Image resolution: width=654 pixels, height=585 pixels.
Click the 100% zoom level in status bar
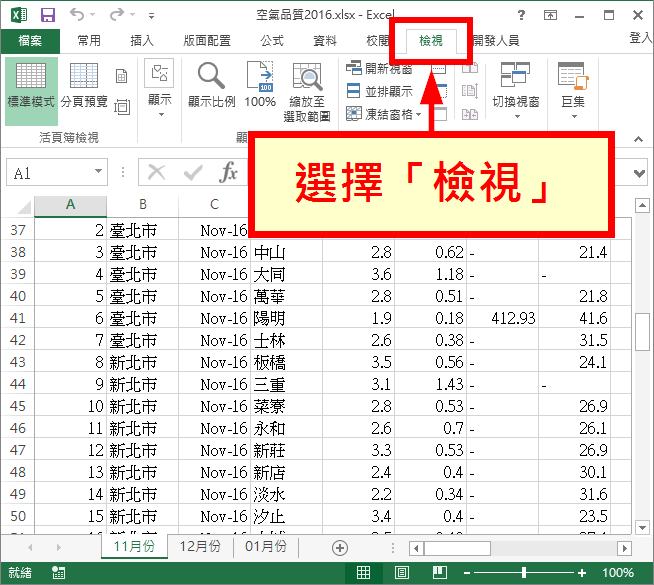click(618, 572)
